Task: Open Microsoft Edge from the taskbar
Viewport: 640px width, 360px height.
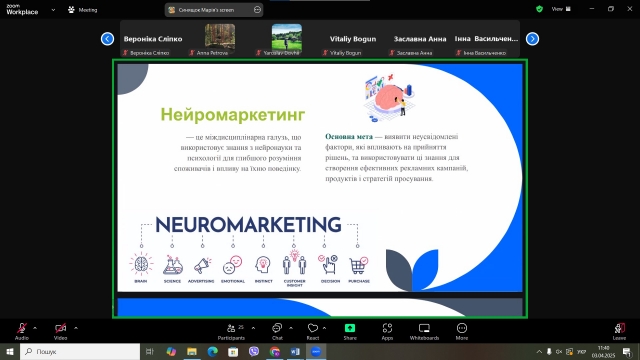Action: (x=212, y=351)
